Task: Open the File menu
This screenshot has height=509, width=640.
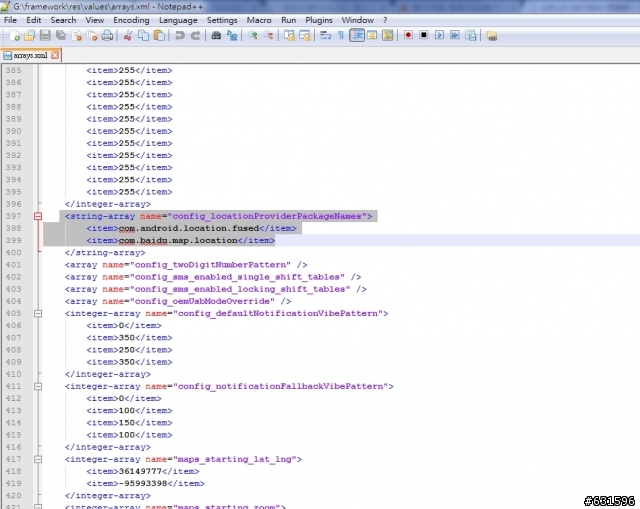Action: 10,20
